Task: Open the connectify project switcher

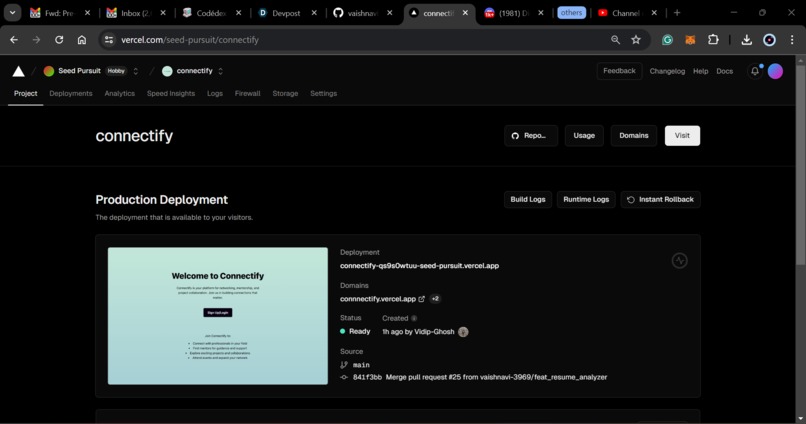Action: pos(221,71)
